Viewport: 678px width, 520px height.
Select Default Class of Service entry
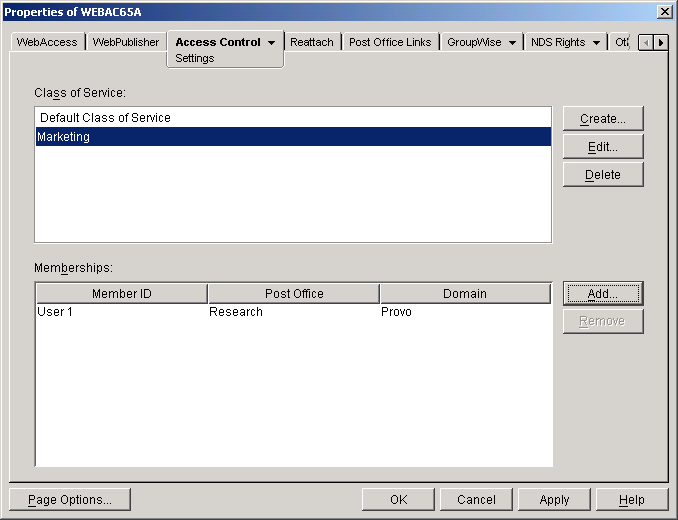pos(293,118)
